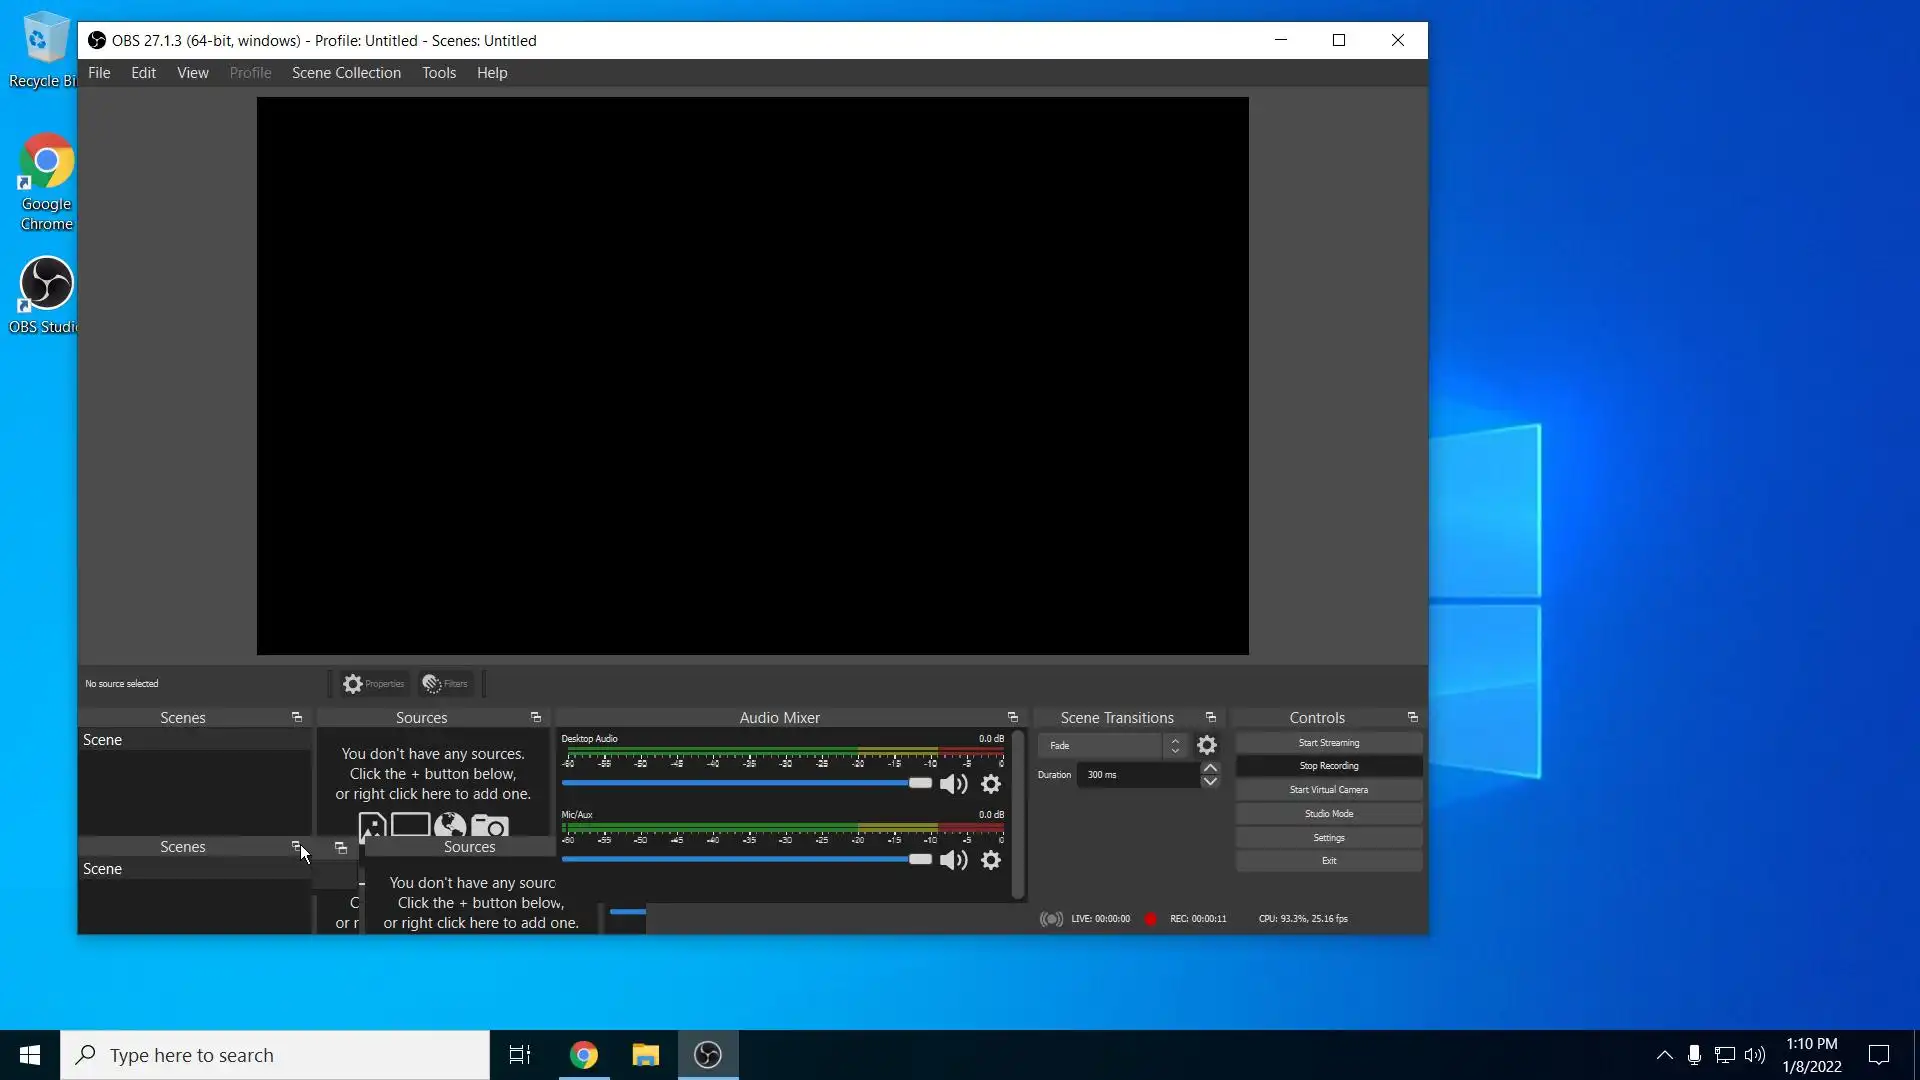The image size is (1920, 1080).
Task: Open the Scene Collection menu
Action: (x=346, y=73)
